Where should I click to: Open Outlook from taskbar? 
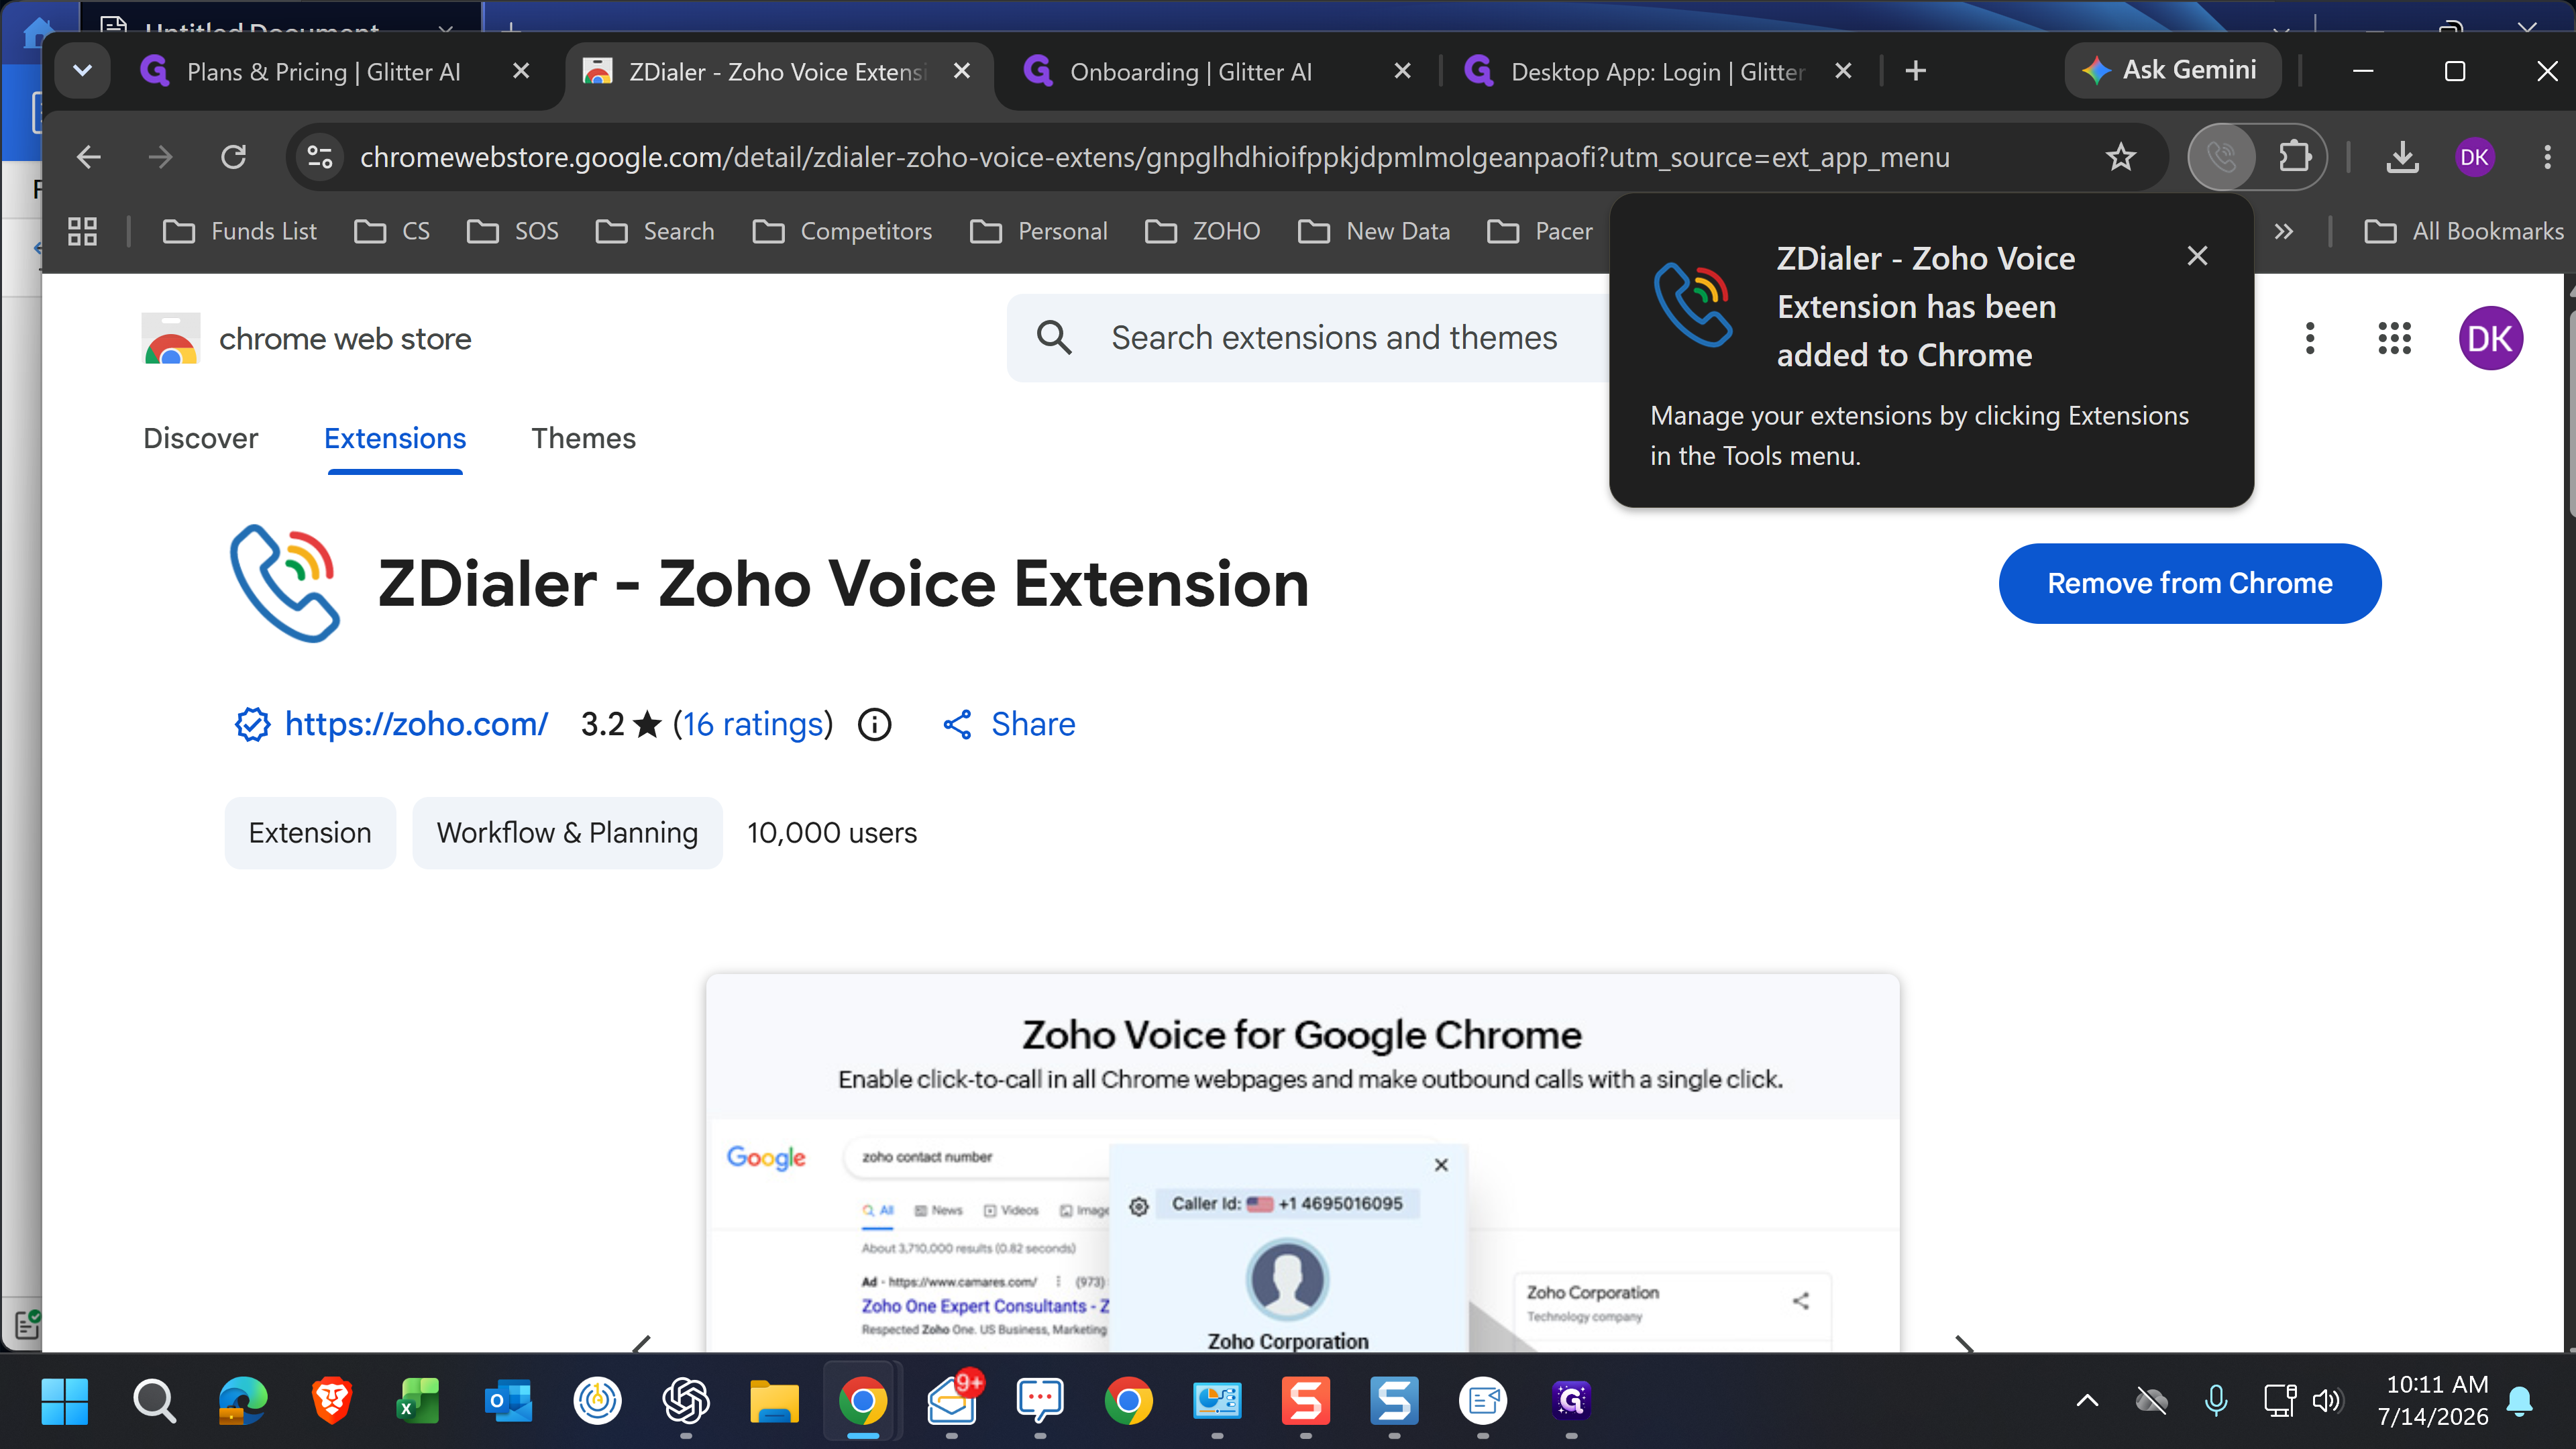(508, 1401)
